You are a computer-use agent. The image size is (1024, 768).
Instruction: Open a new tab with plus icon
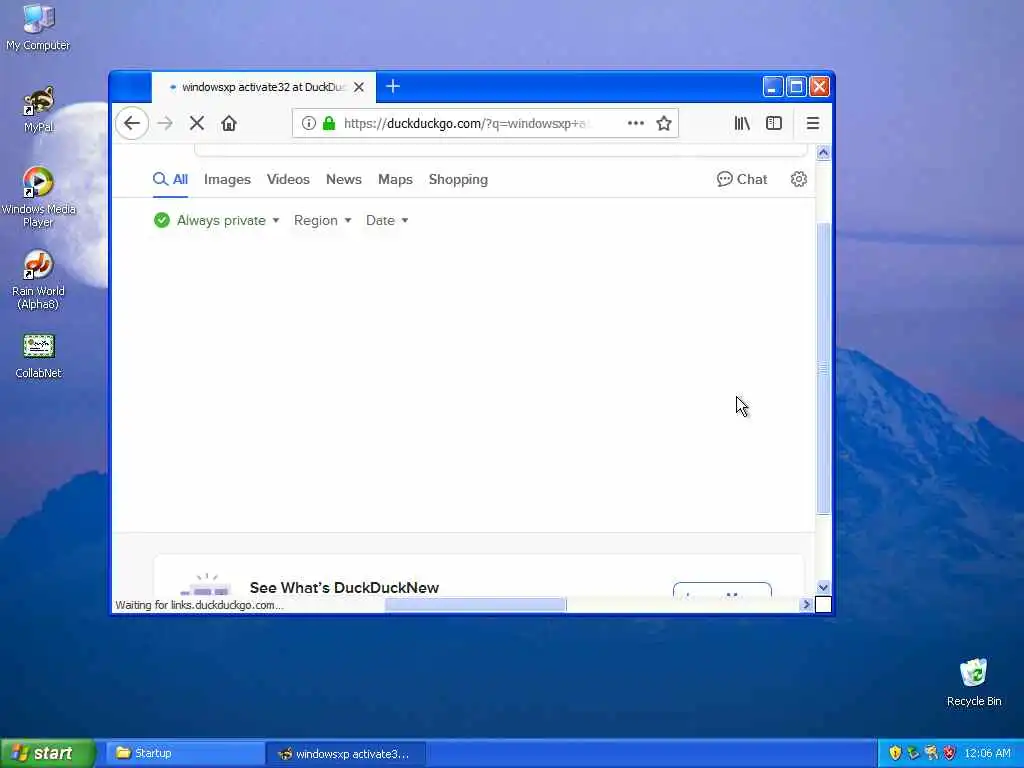[x=392, y=86]
